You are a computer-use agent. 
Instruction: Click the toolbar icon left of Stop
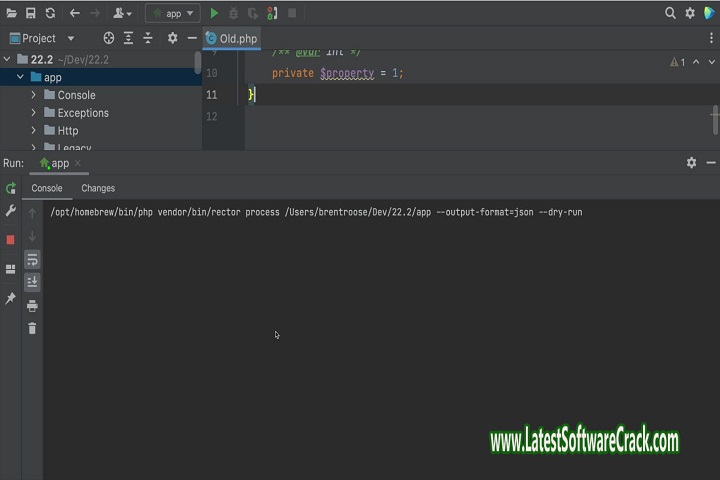[272, 13]
